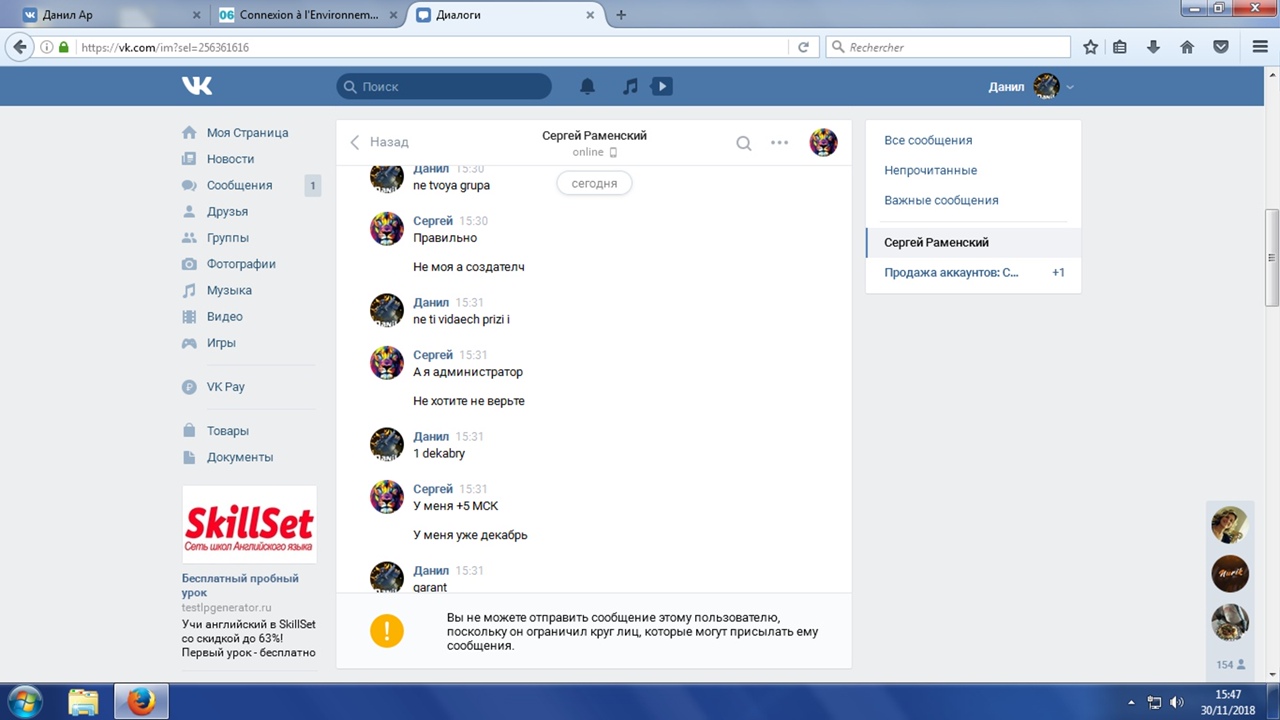Screen dimensions: 1280x720
Task: Select the Важные сообщения filter
Action: click(x=941, y=200)
